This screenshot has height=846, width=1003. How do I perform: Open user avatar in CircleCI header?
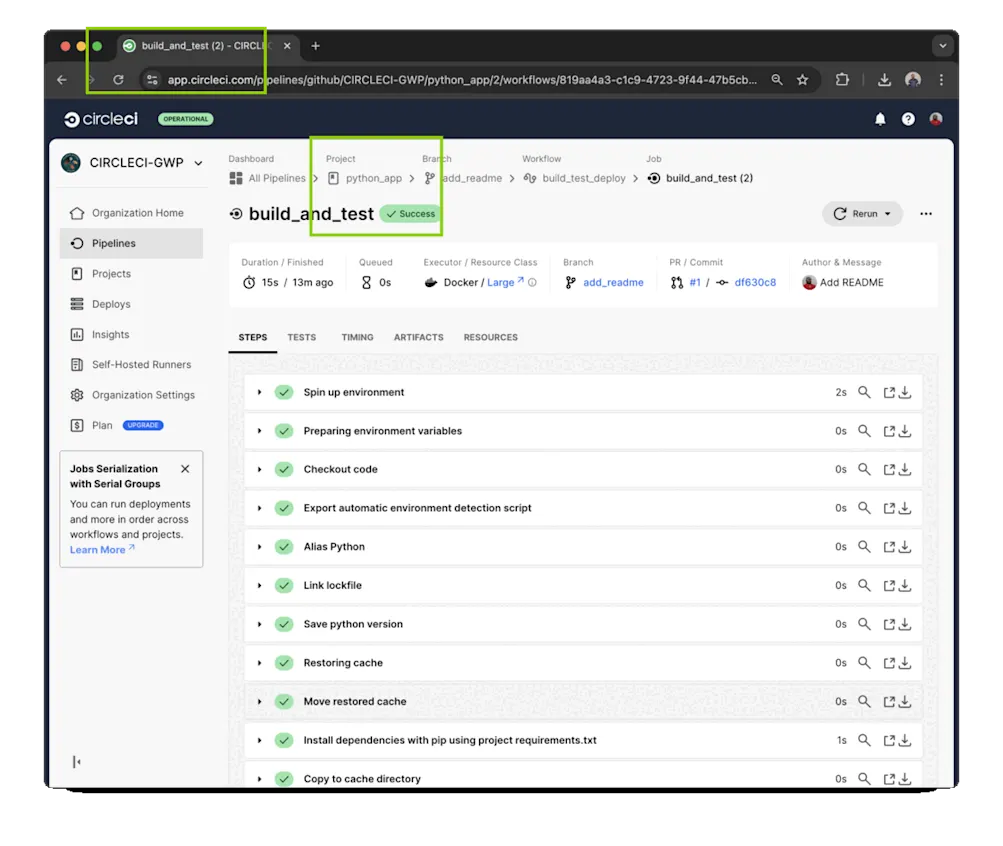point(936,119)
